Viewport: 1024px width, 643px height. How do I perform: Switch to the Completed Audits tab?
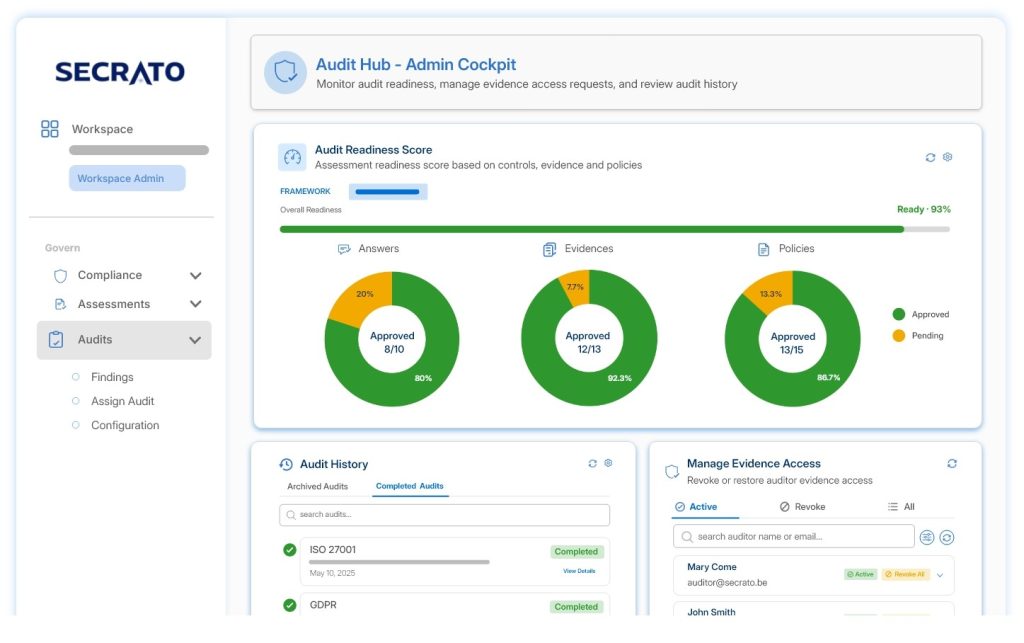pyautogui.click(x=409, y=486)
